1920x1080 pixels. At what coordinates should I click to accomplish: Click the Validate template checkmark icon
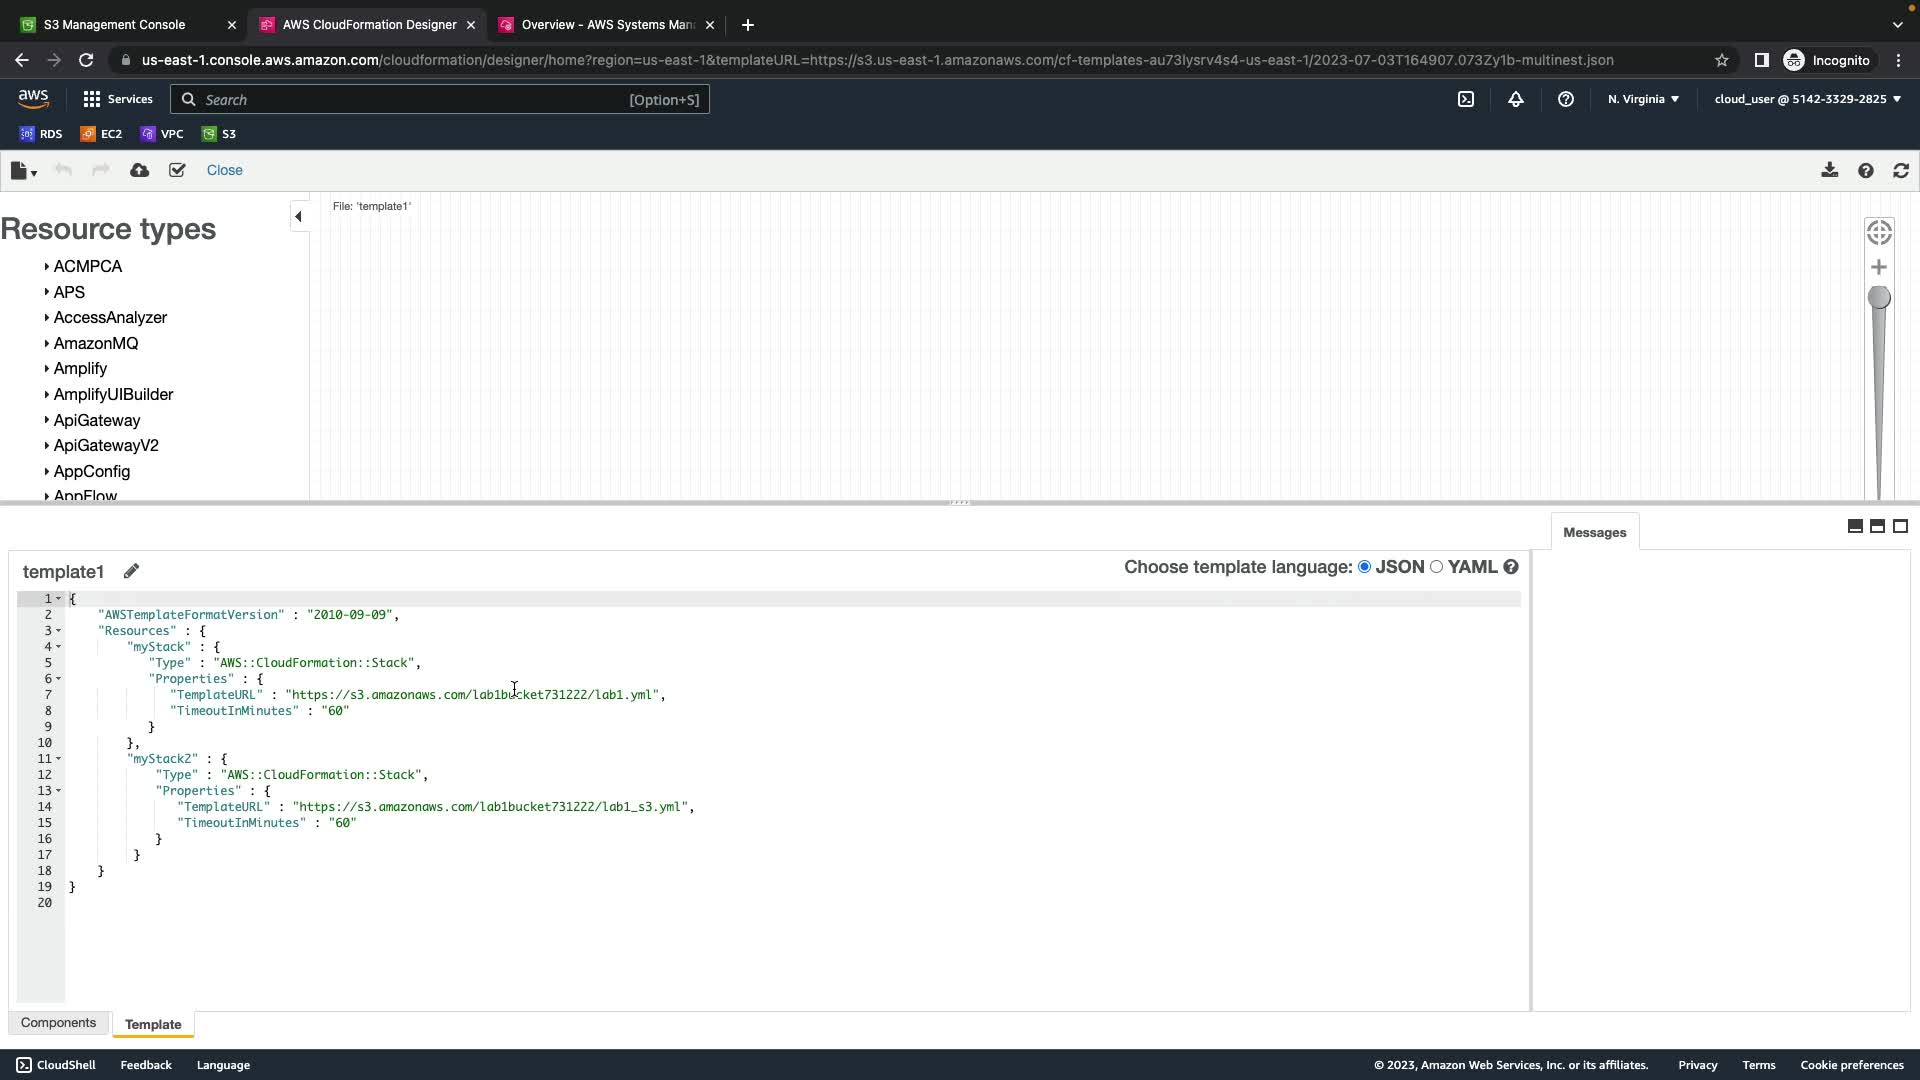177,170
